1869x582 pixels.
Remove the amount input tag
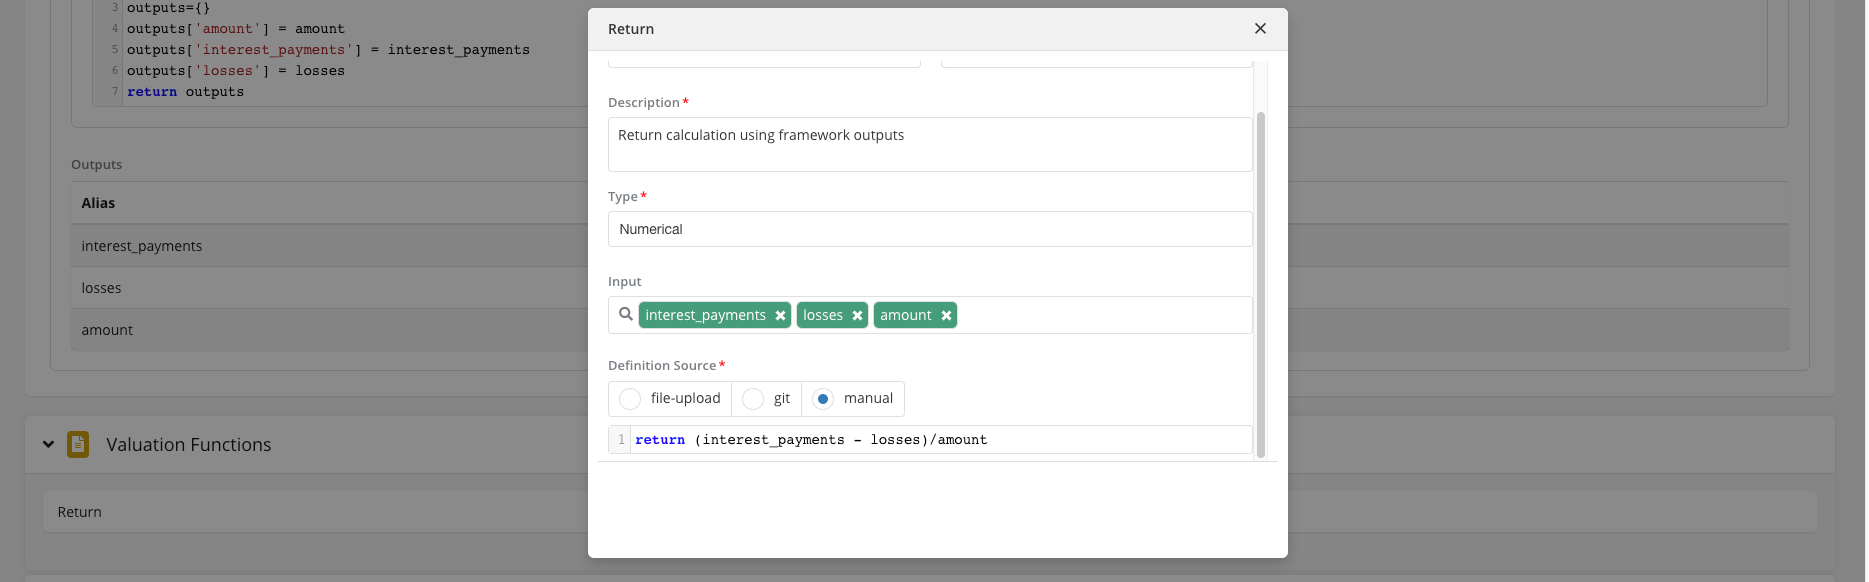pyautogui.click(x=946, y=316)
